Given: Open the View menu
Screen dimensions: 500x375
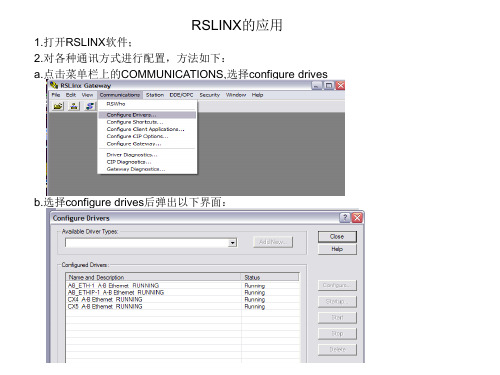Looking at the screenshot, I should coord(87,95).
